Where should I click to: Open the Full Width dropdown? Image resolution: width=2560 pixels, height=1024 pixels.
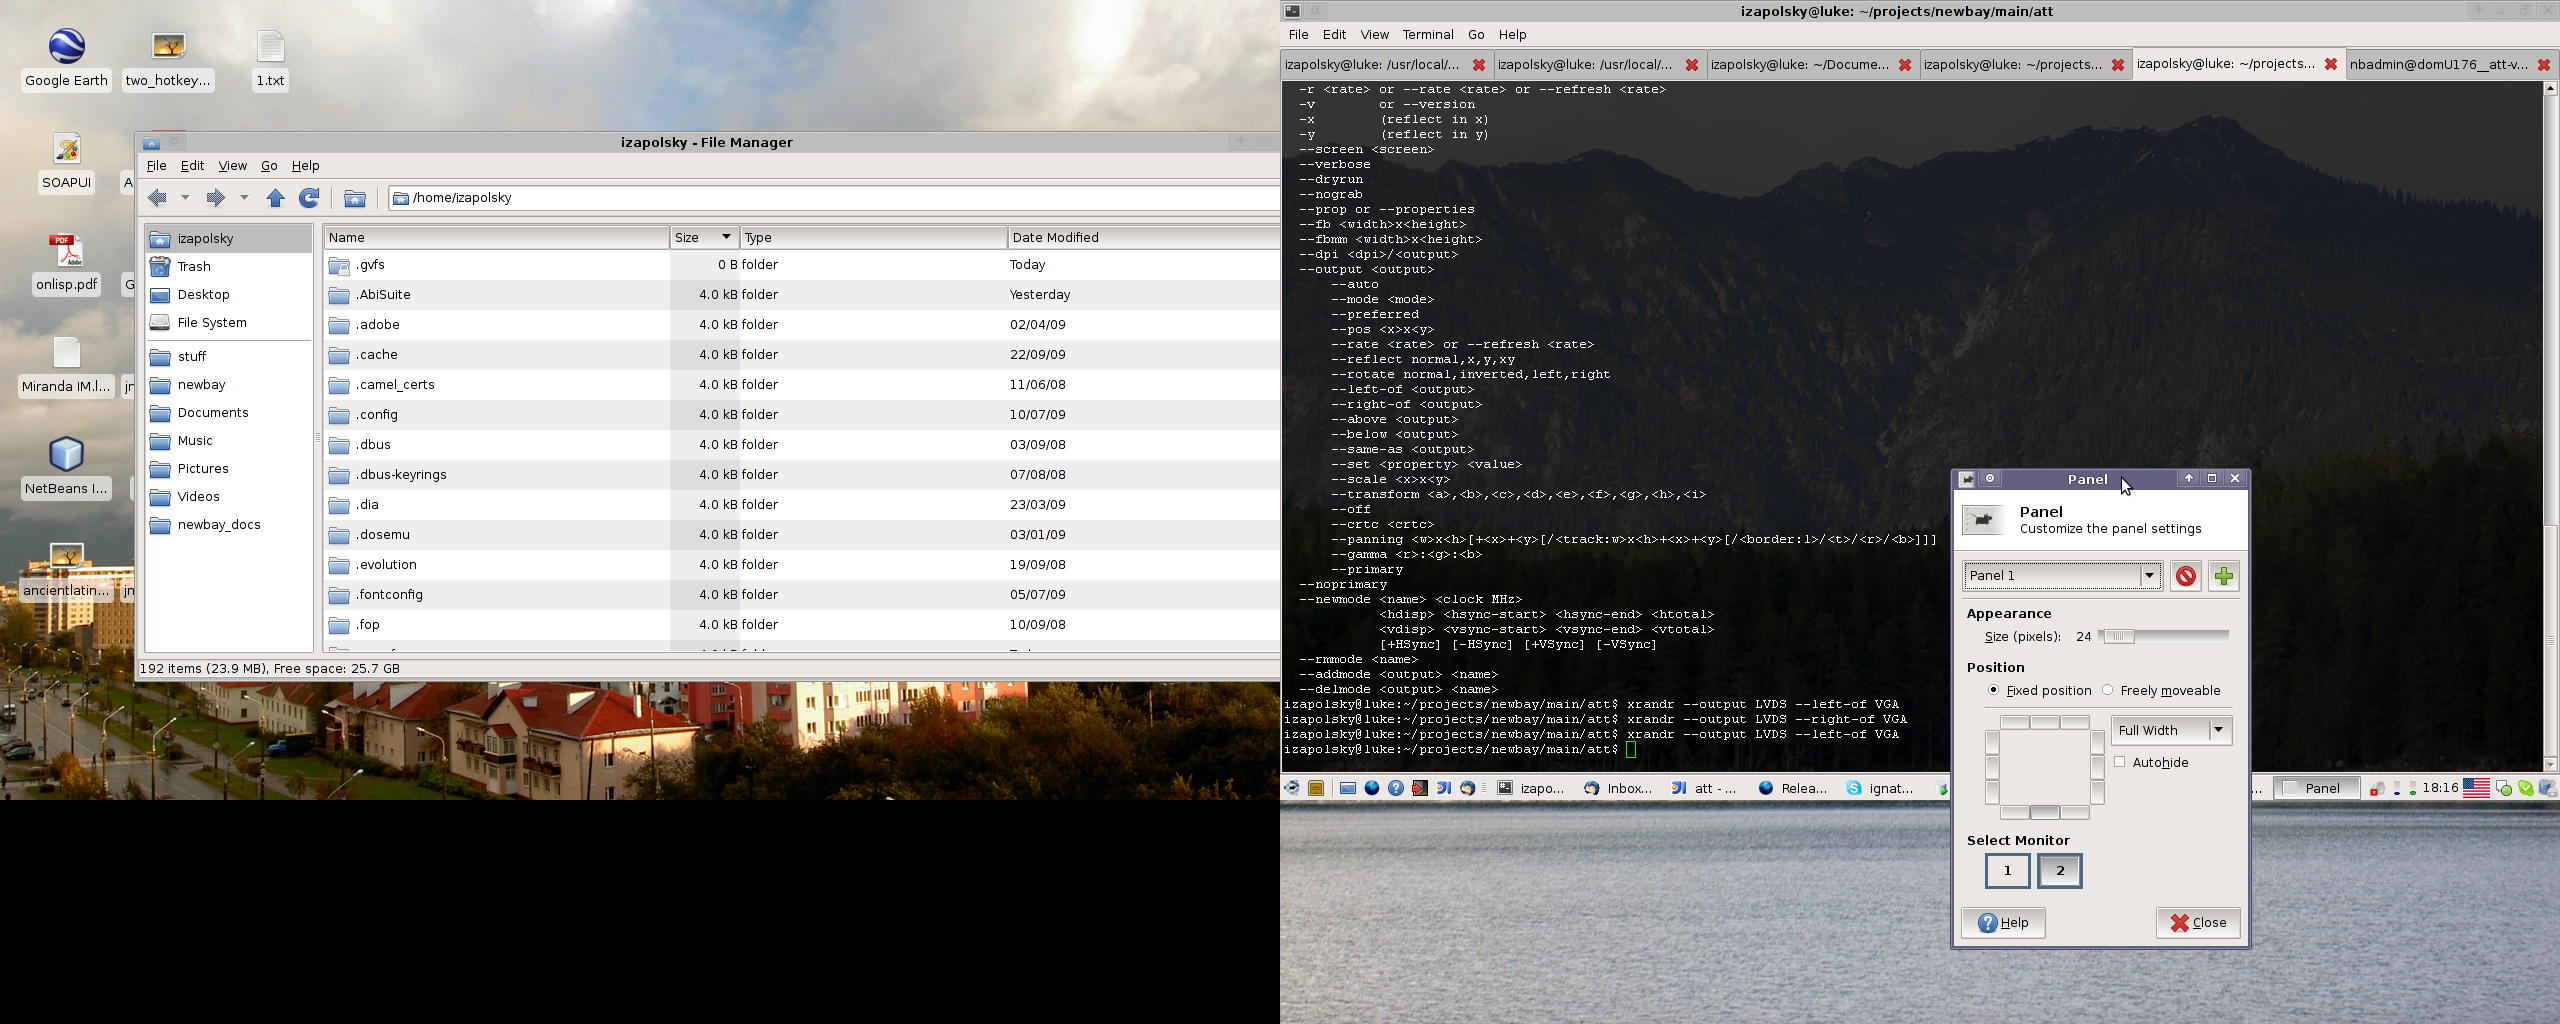click(2218, 730)
